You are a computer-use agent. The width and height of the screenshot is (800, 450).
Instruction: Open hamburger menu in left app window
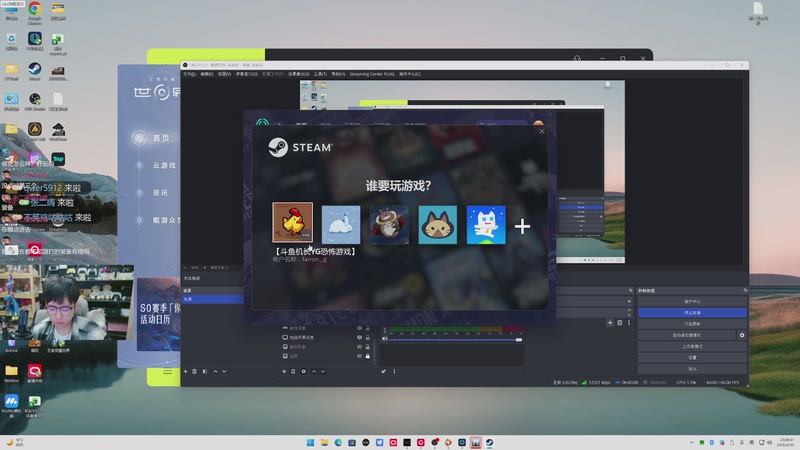pos(167,371)
